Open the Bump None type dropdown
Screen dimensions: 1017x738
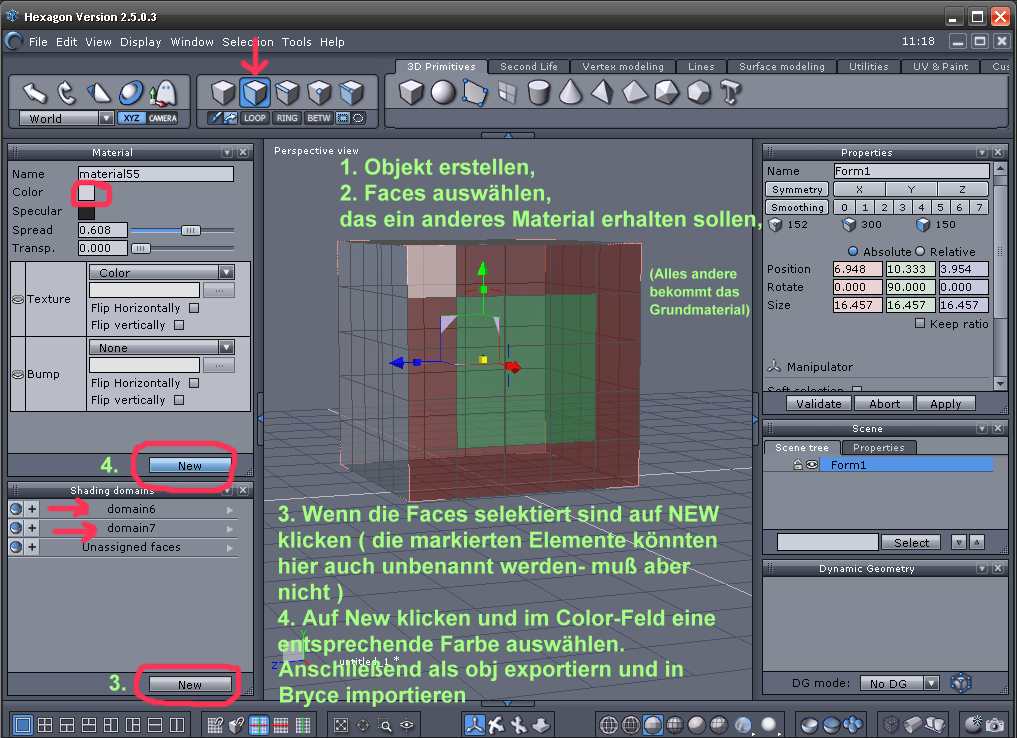pos(226,348)
